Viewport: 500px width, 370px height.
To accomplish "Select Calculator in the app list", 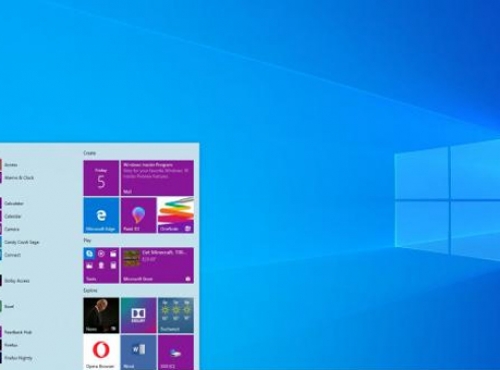I will (x=14, y=203).
